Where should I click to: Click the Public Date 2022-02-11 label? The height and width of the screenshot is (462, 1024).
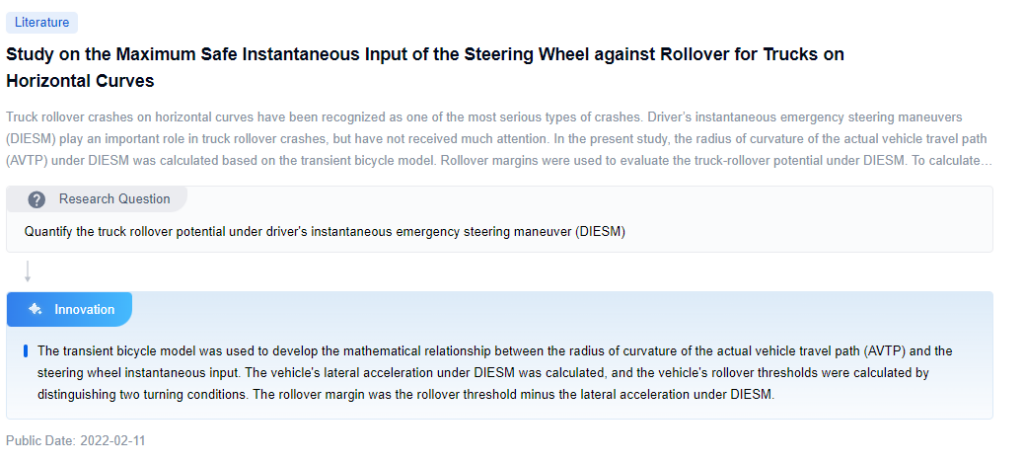pyautogui.click(x=76, y=440)
